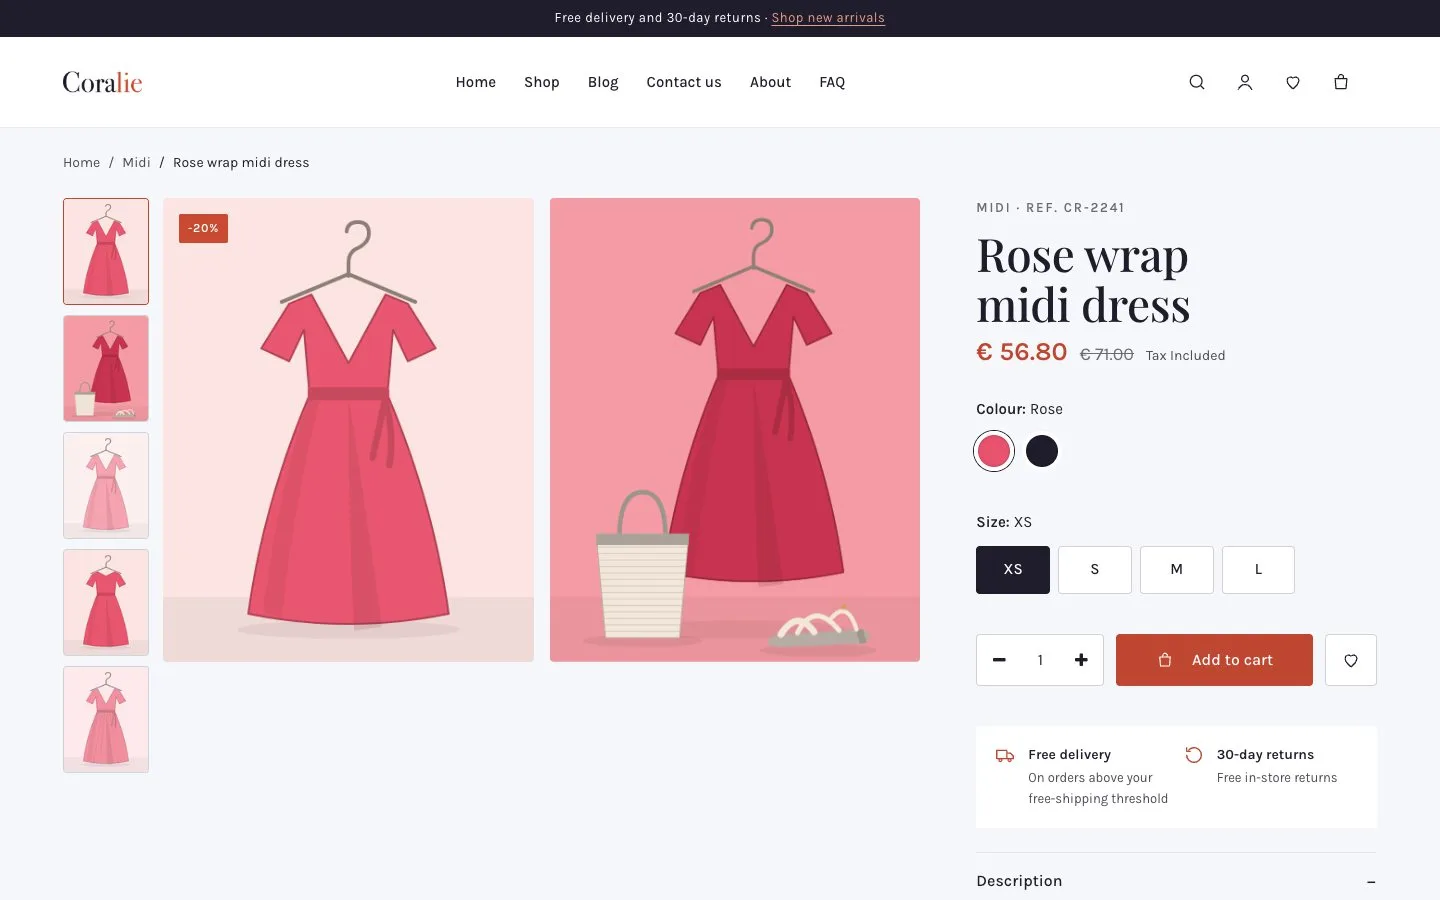The height and width of the screenshot is (900, 1440).
Task: Select the fourth dress thumbnail
Action: click(106, 602)
